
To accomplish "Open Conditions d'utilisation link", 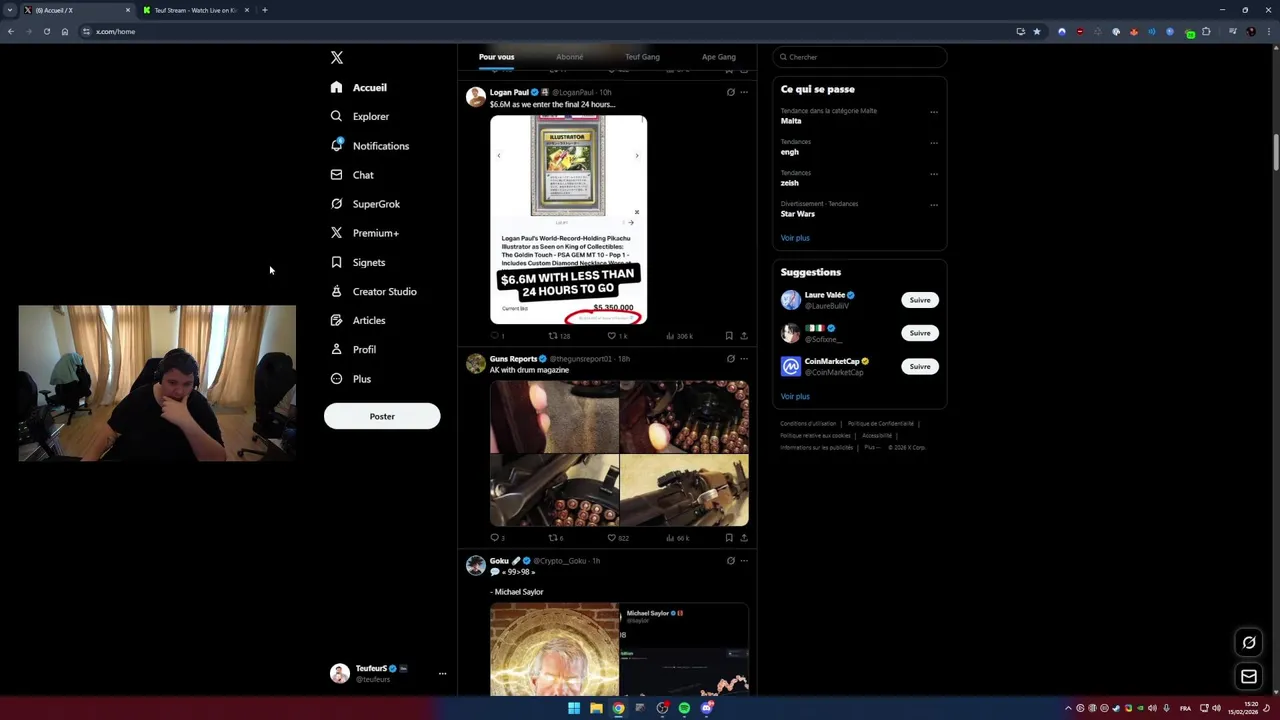I will click(808, 424).
